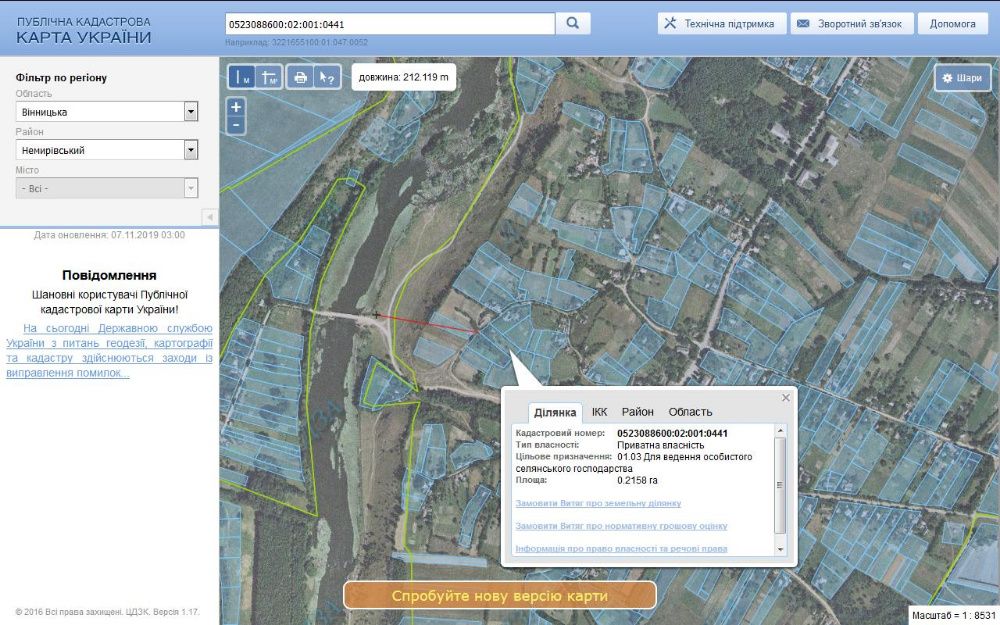
Task: Open the Область dropdown showing Вінницька
Action: tap(107, 112)
